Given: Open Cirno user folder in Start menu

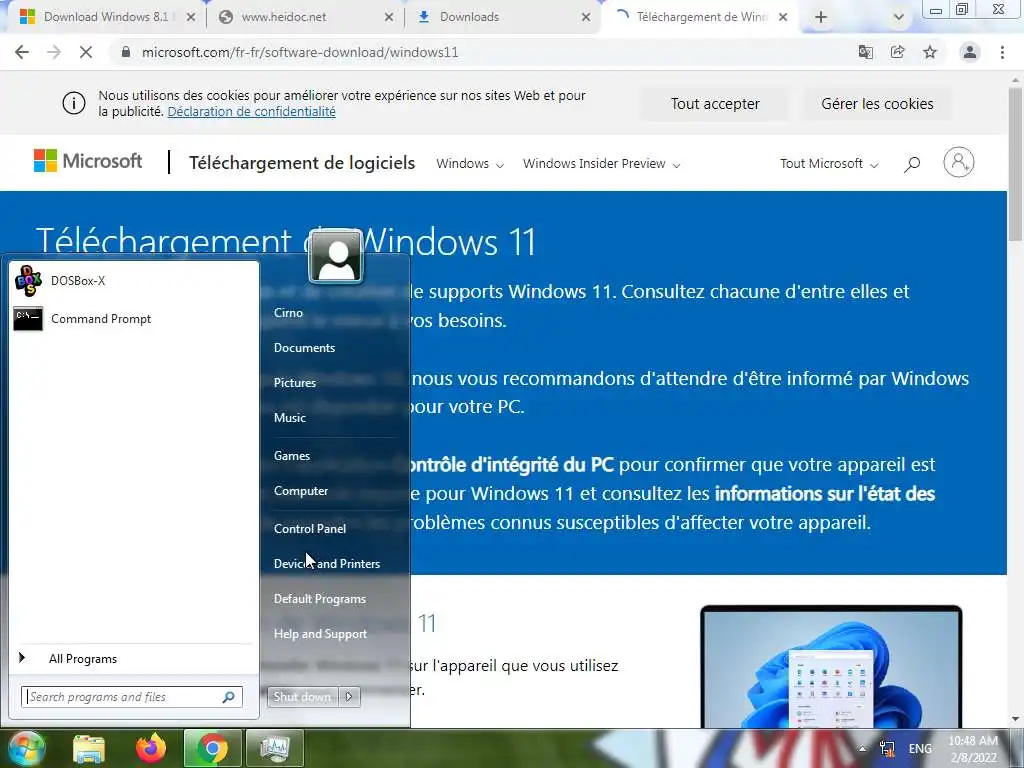Looking at the screenshot, I should [288, 313].
